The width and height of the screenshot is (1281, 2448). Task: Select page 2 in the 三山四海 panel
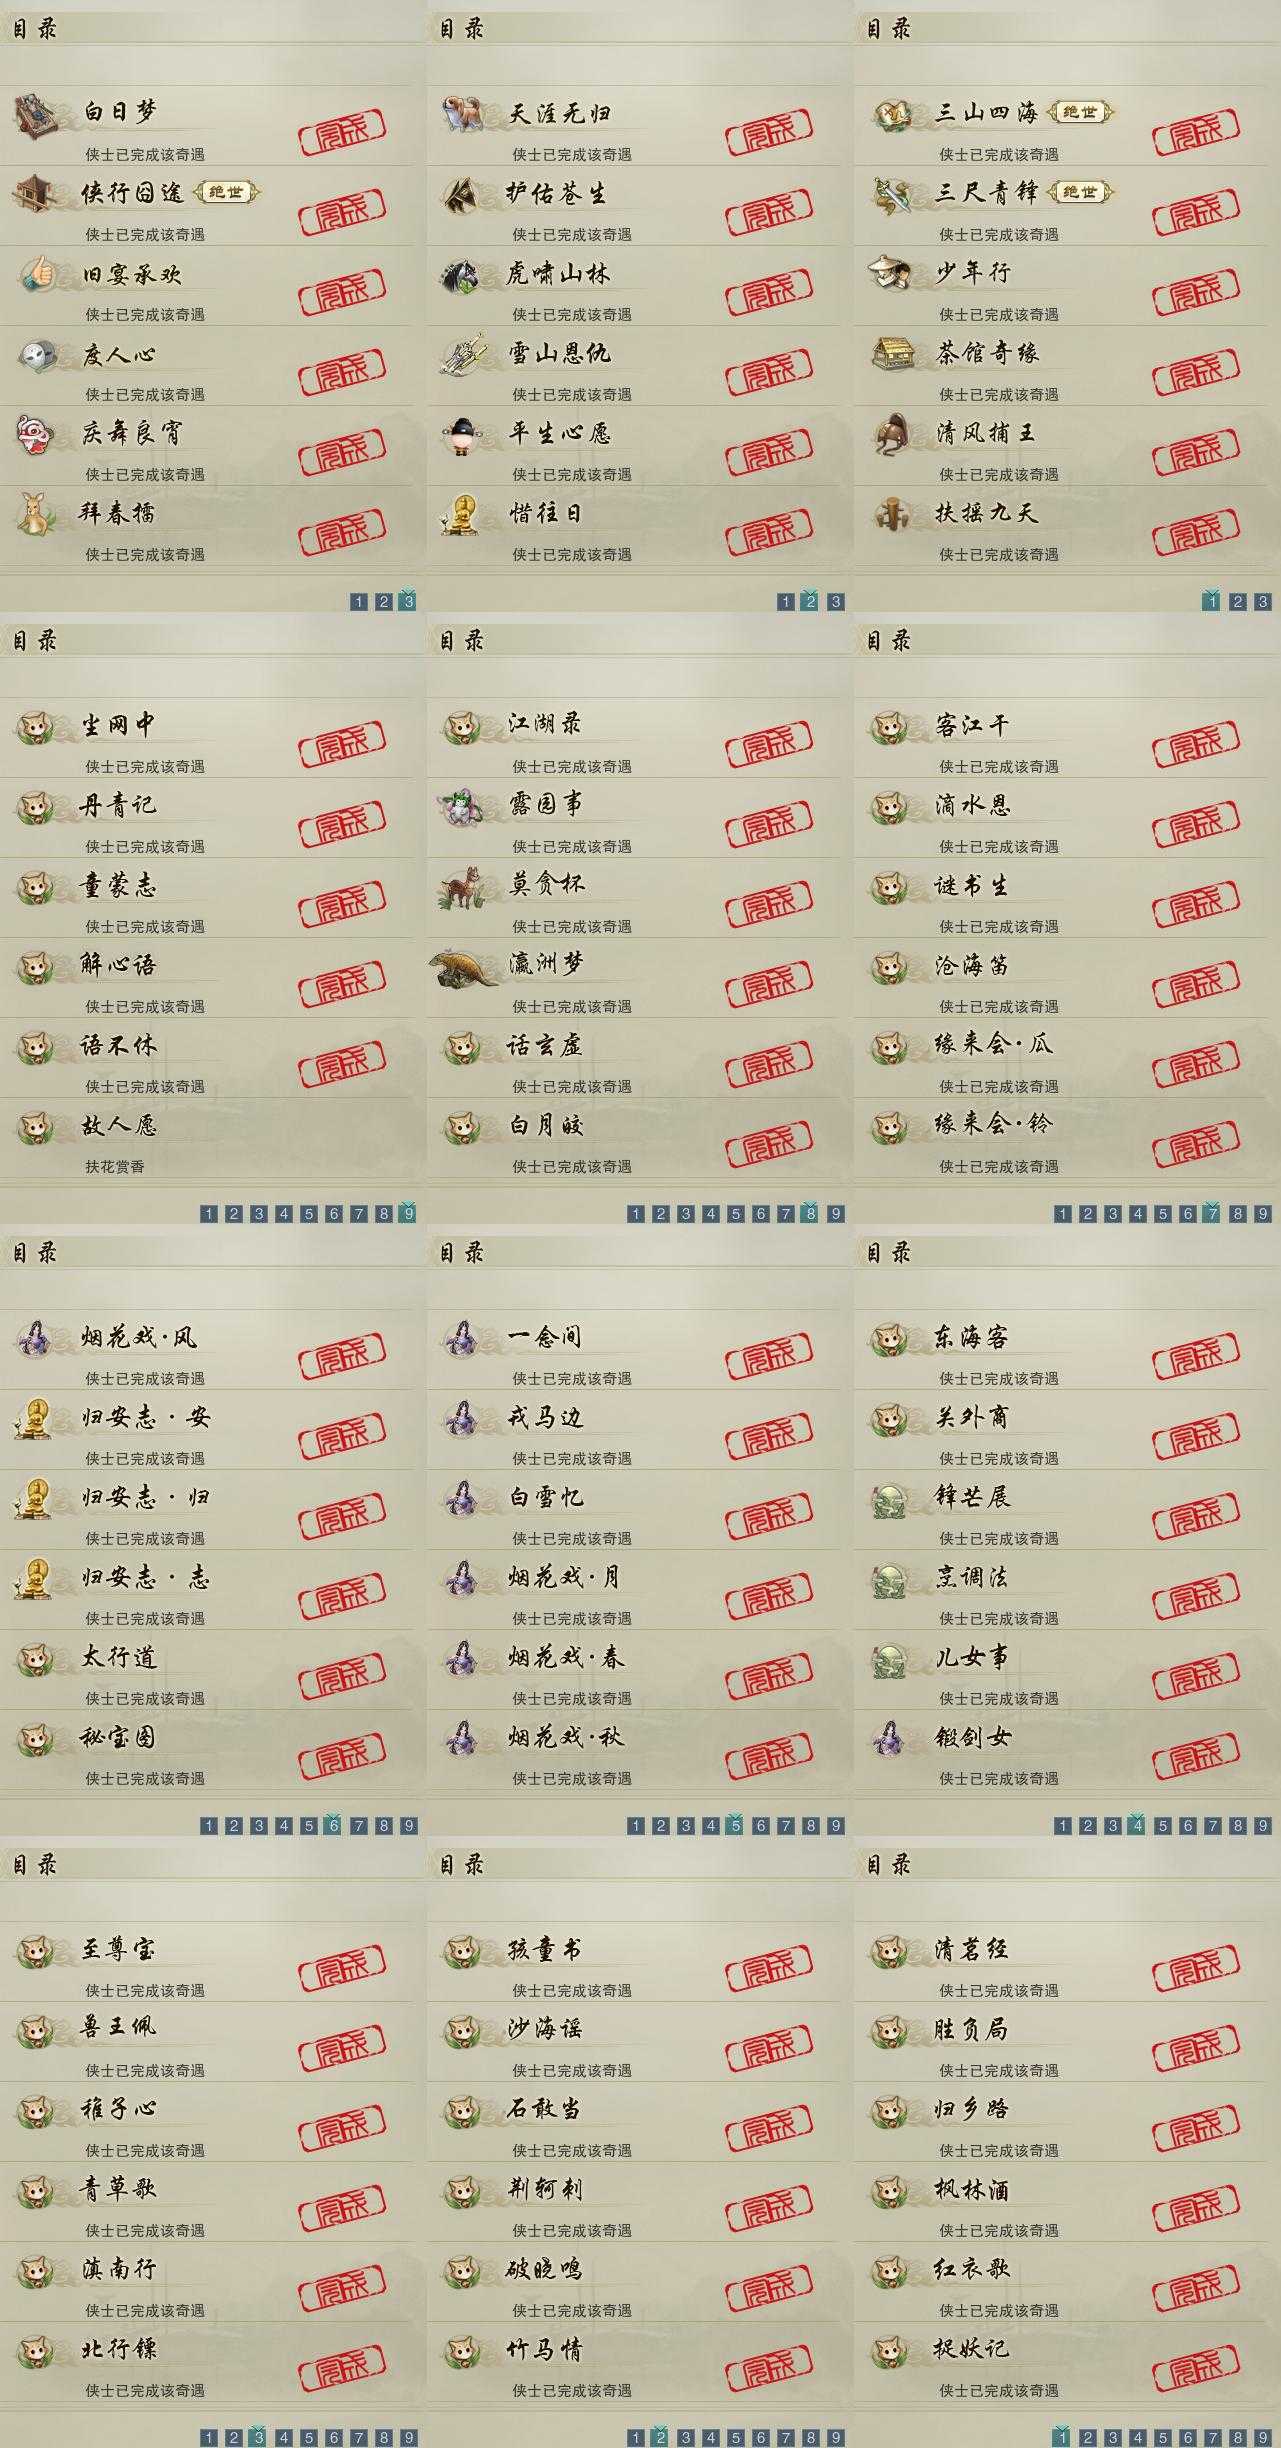(x=1238, y=601)
